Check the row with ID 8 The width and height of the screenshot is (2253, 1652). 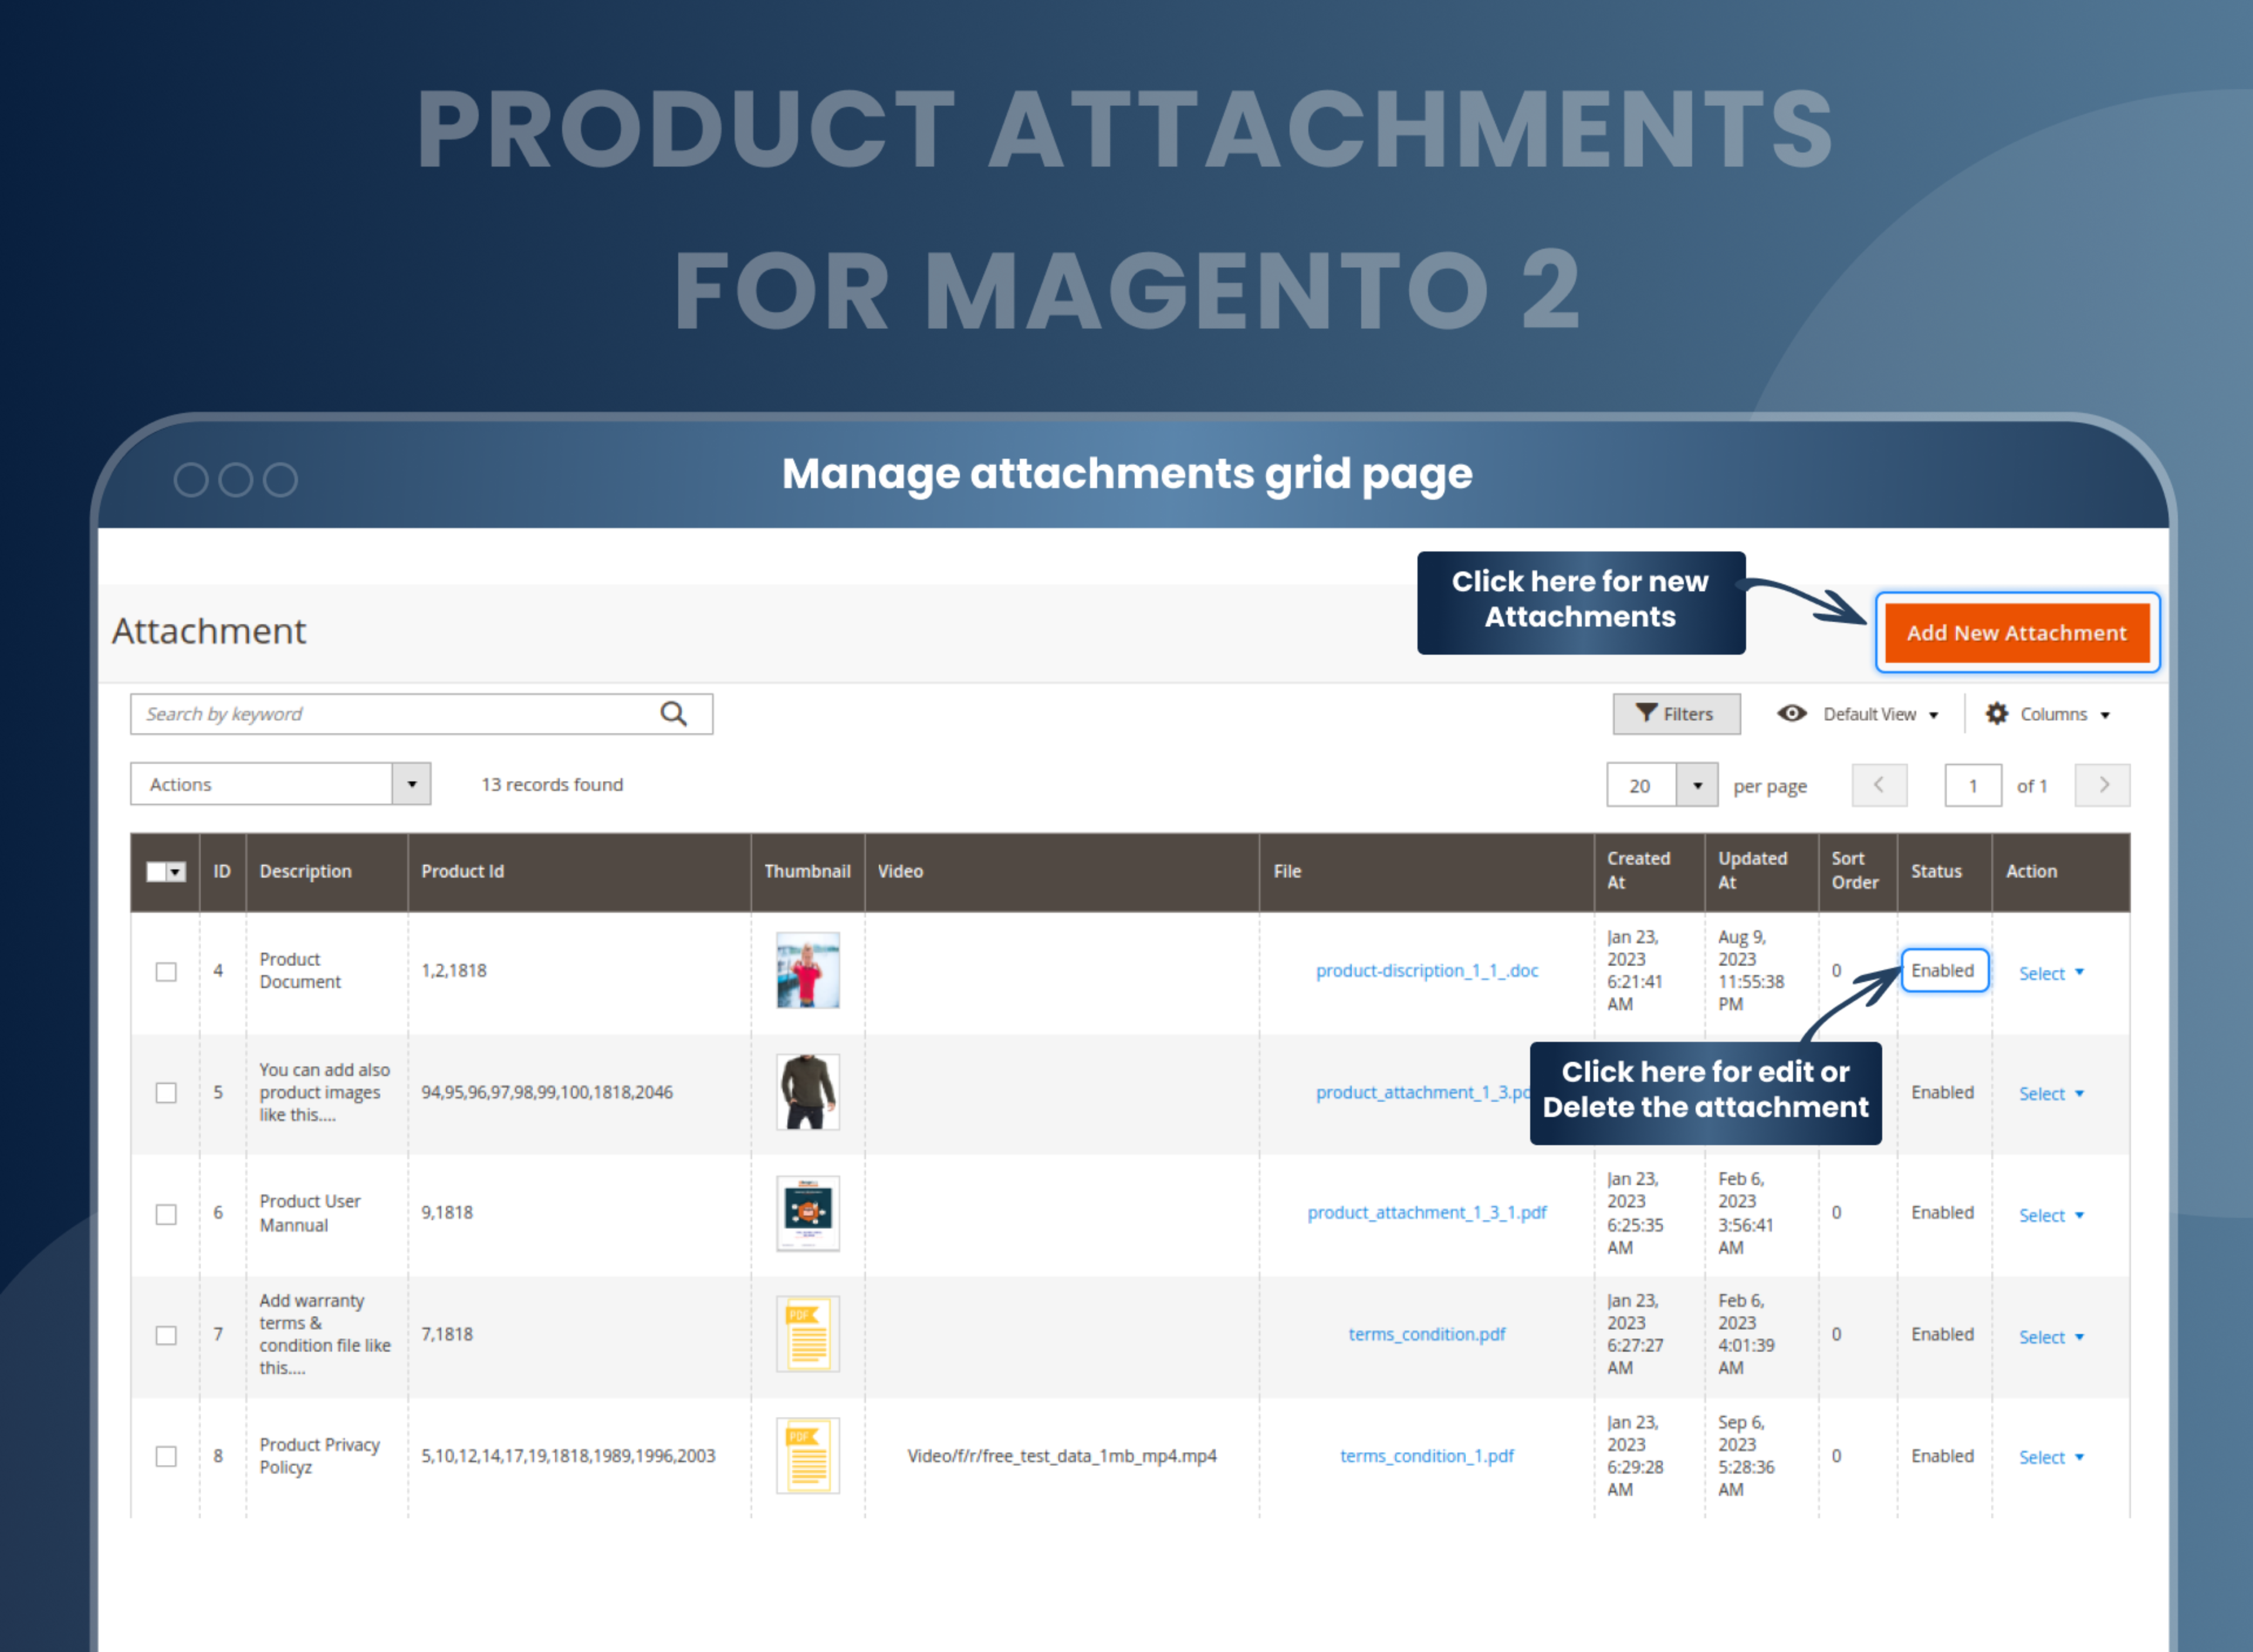point(166,1456)
